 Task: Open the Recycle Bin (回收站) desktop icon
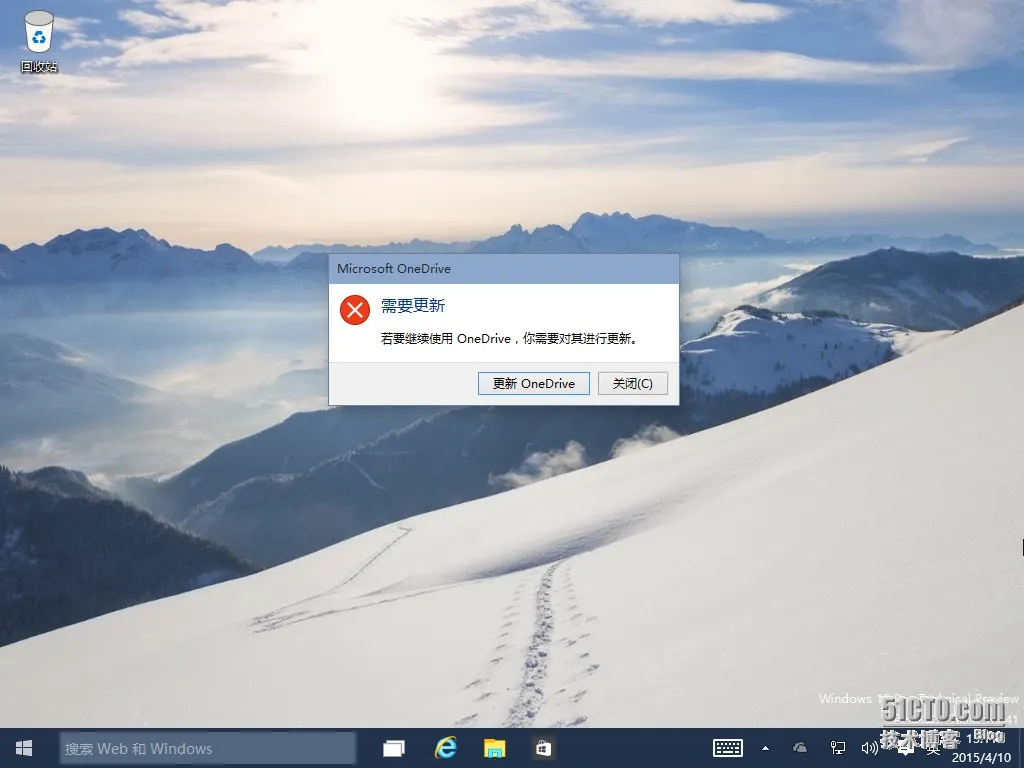pos(39,41)
